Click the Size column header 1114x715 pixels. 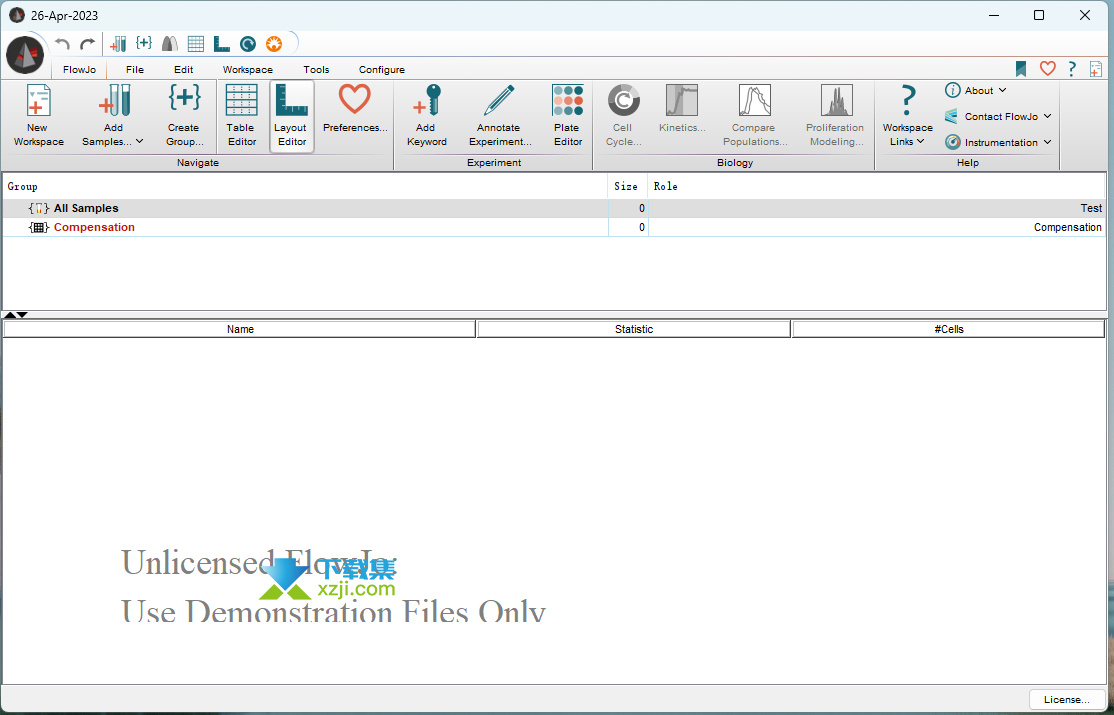(628, 186)
